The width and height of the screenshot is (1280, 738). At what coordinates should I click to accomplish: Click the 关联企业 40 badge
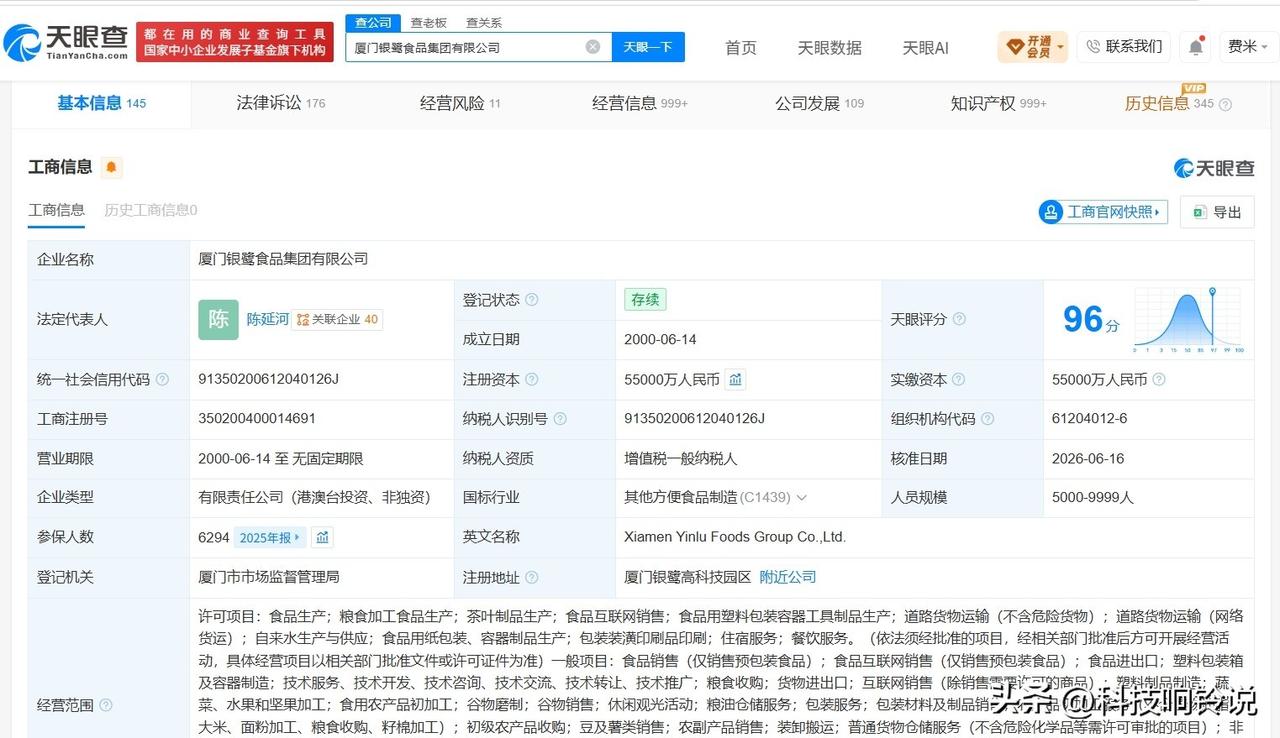click(x=338, y=320)
